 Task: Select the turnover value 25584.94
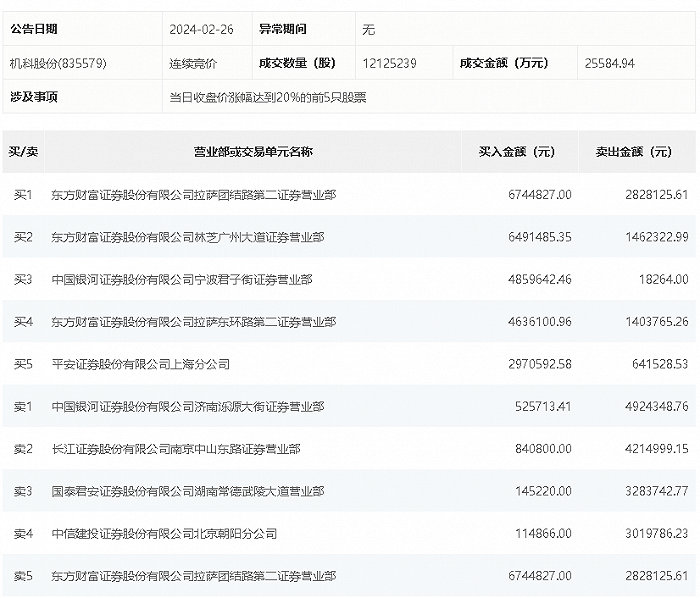pos(609,63)
